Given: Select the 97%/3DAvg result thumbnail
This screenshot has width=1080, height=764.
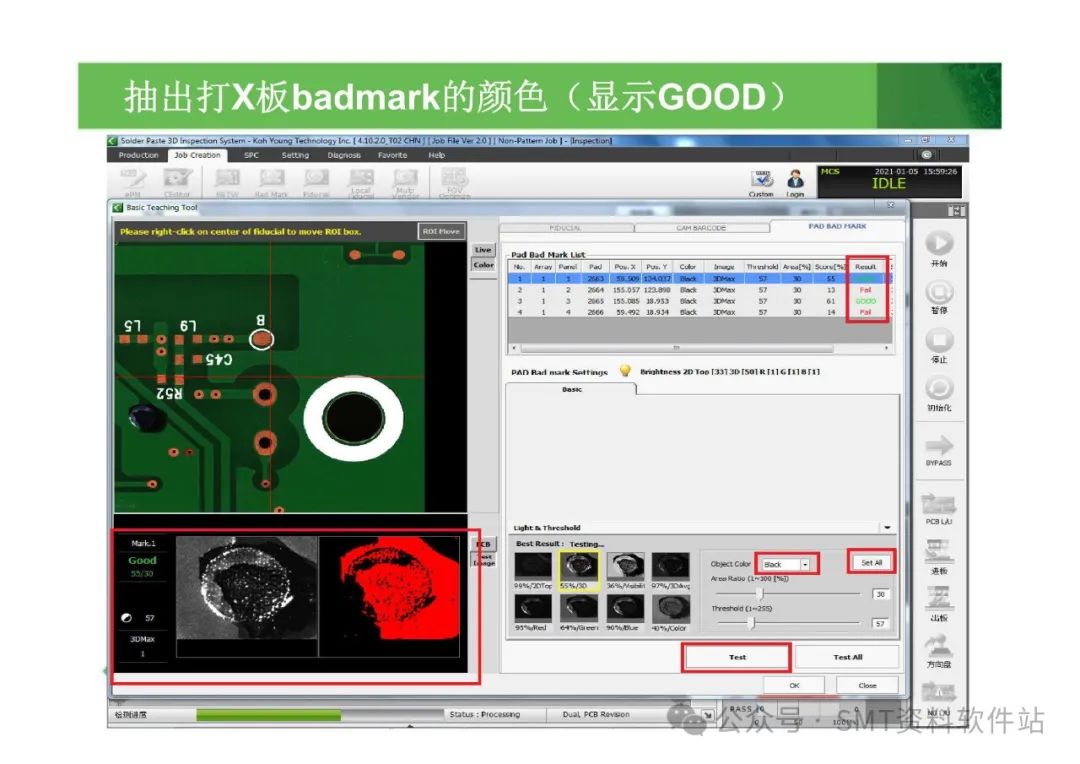Looking at the screenshot, I should 671,566.
